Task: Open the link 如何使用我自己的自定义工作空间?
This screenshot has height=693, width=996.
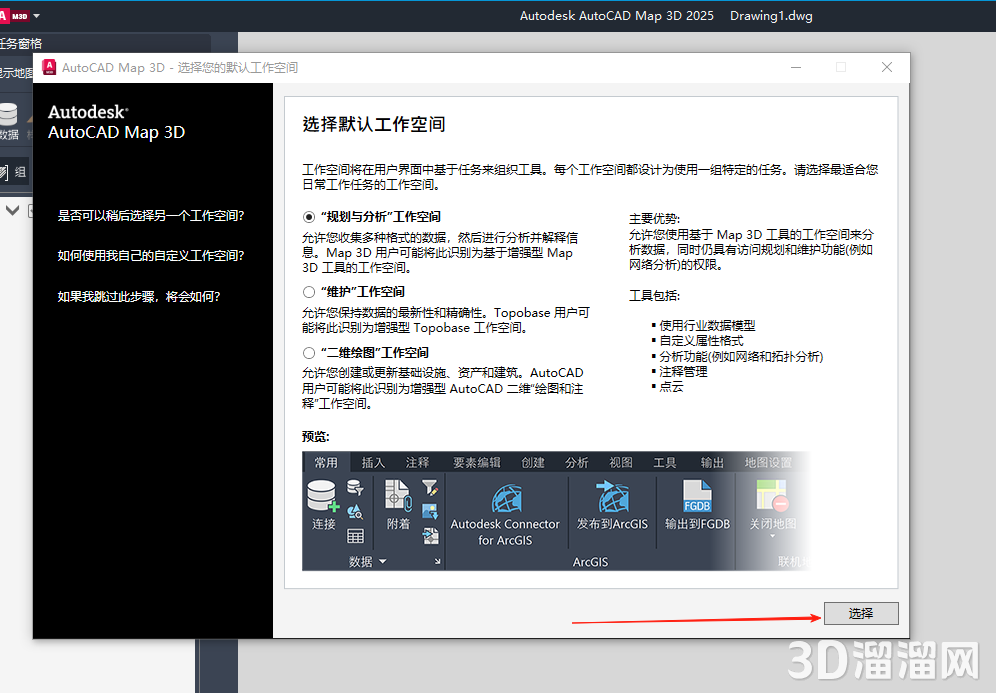Action: click(151, 255)
